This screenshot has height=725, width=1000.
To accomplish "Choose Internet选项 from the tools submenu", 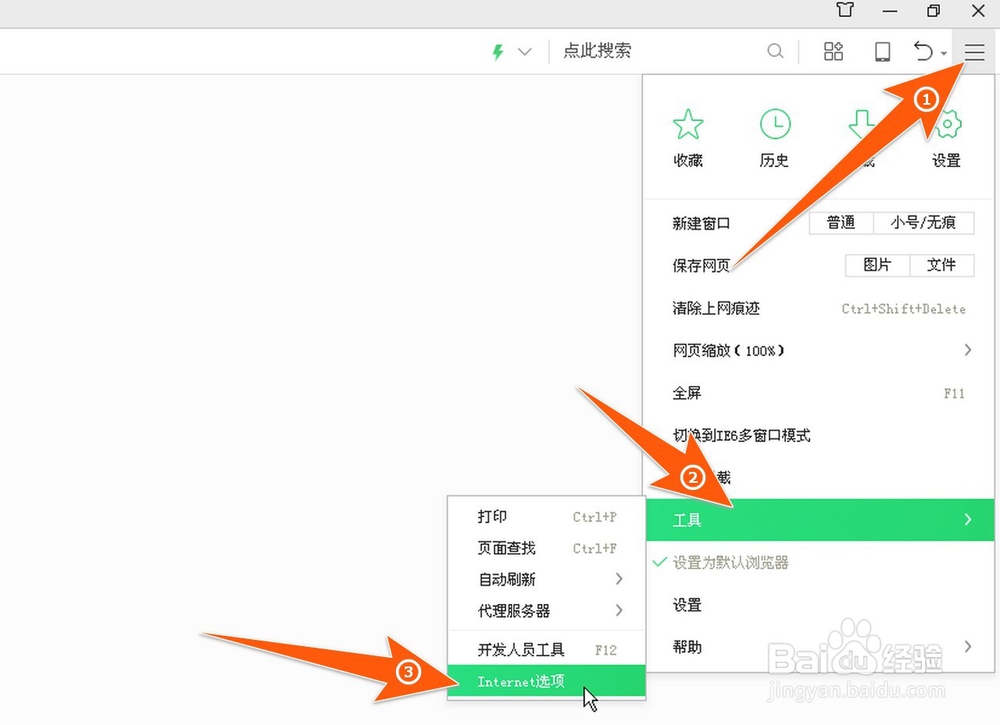I will [x=521, y=681].
